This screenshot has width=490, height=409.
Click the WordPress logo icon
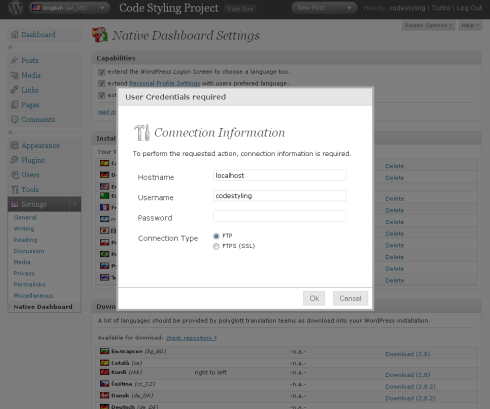[15, 8]
